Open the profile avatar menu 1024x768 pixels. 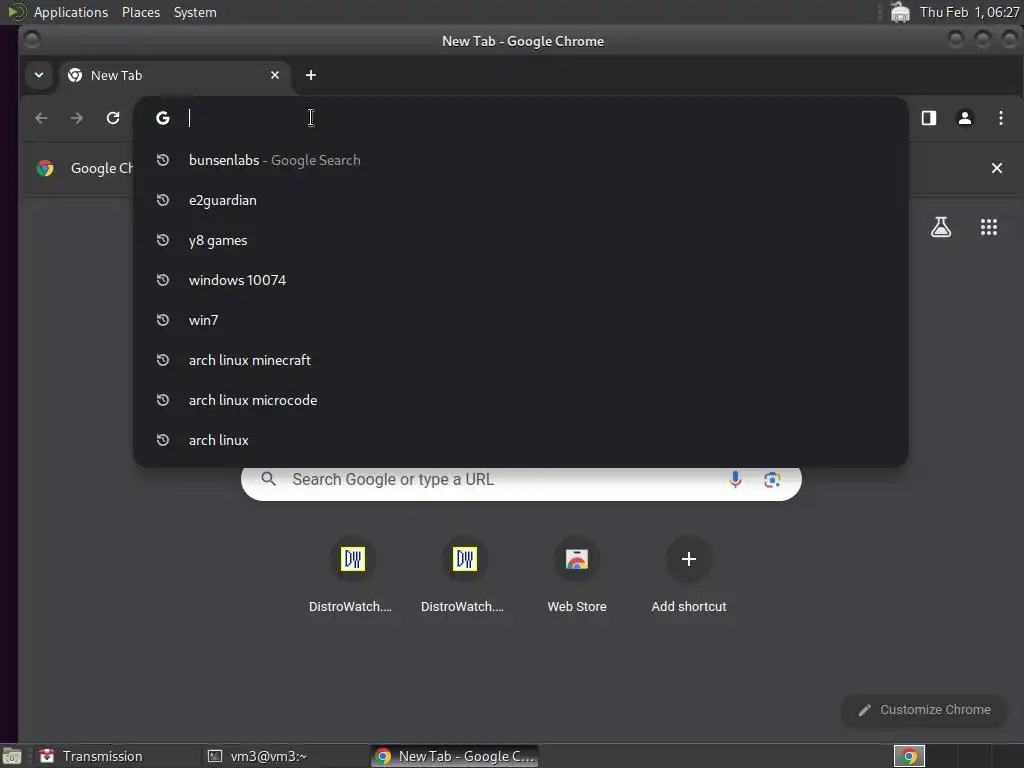pos(965,118)
